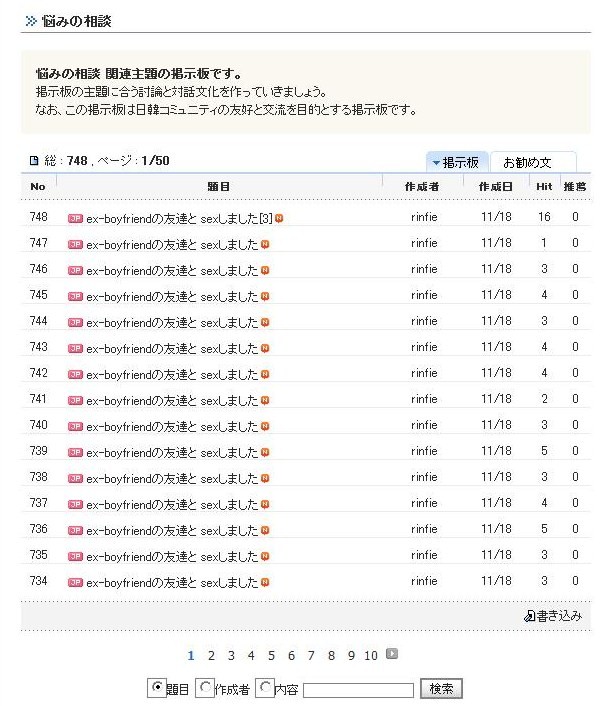Click the orange new-post icon on row 747
The width and height of the screenshot is (613, 706).
click(x=265, y=243)
